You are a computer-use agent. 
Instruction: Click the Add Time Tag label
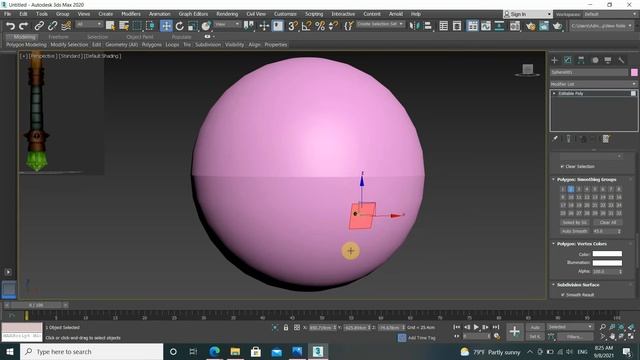[422, 338]
